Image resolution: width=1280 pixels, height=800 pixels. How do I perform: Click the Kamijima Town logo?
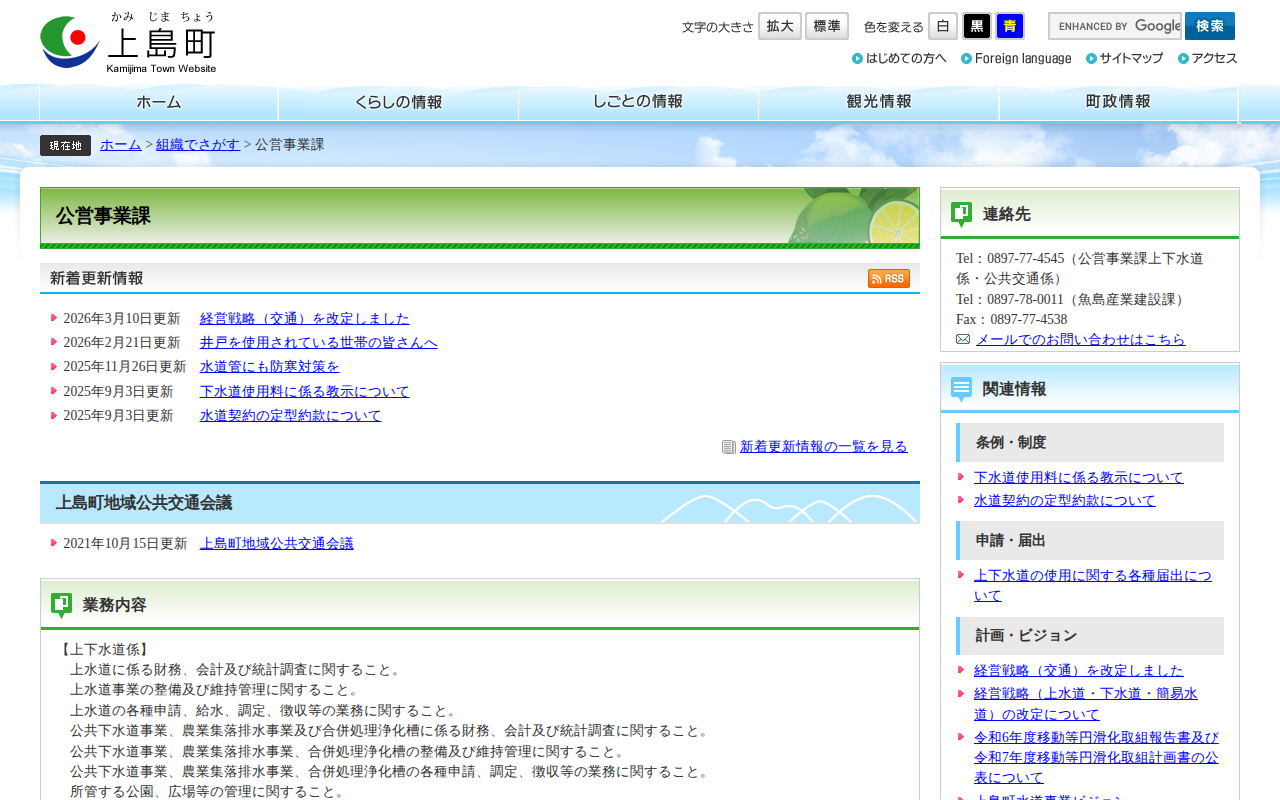[128, 42]
